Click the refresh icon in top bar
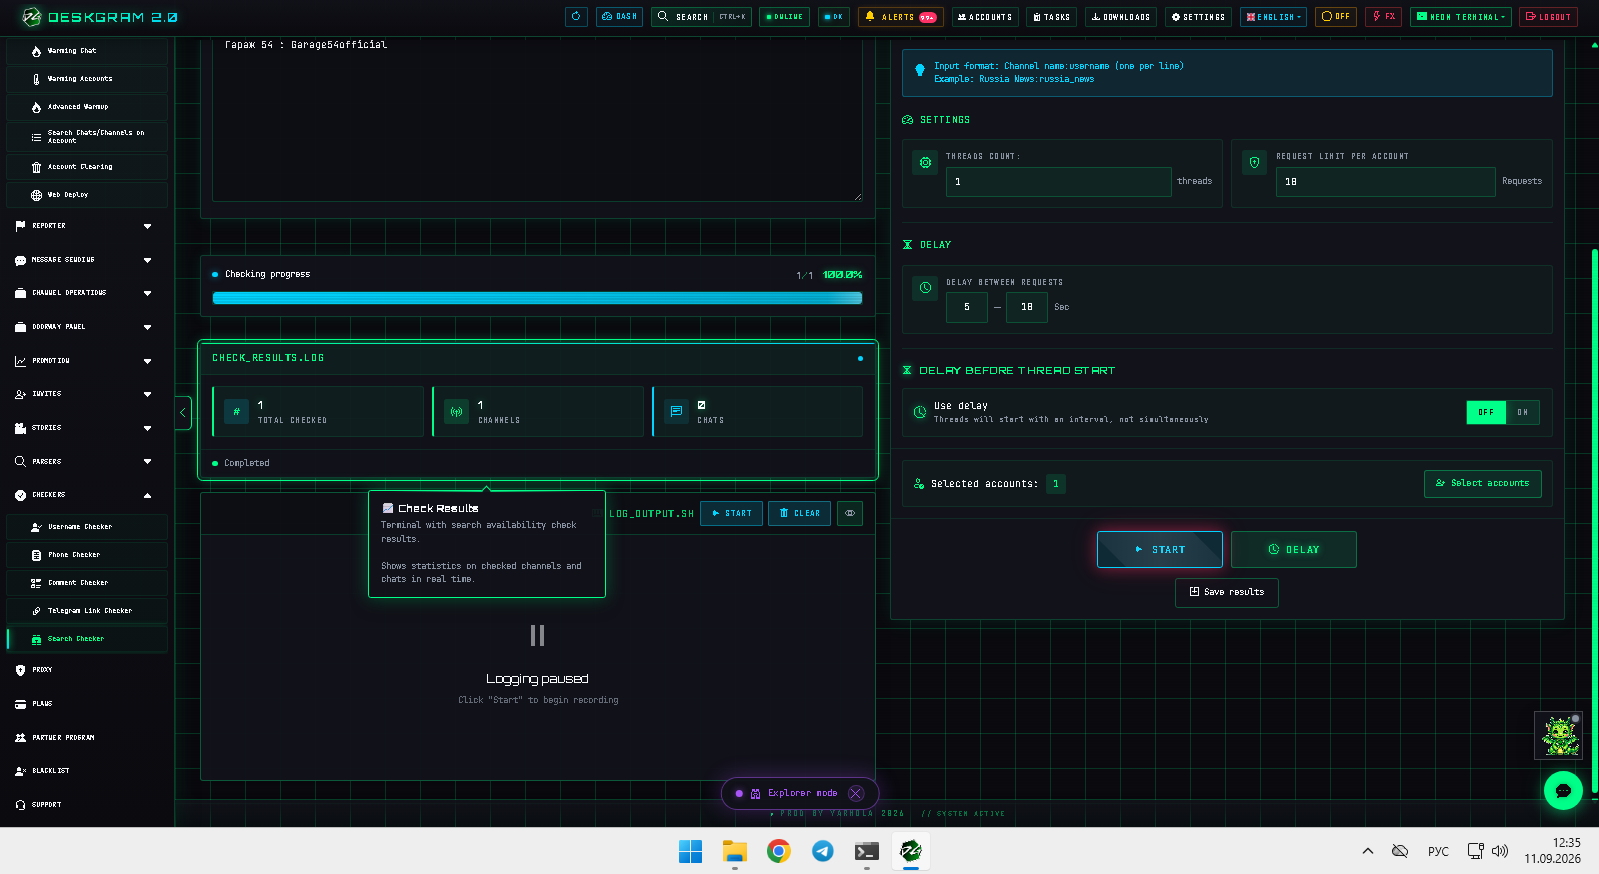 pos(576,17)
